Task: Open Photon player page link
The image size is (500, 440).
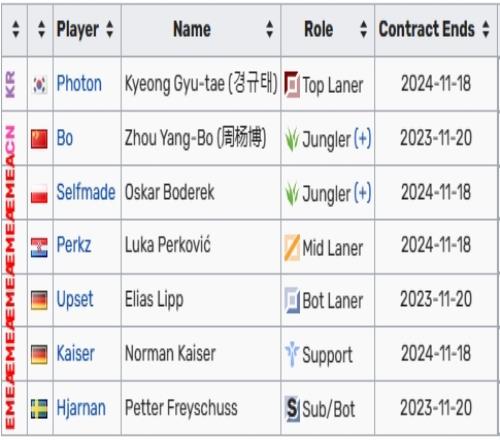Action: [x=79, y=83]
